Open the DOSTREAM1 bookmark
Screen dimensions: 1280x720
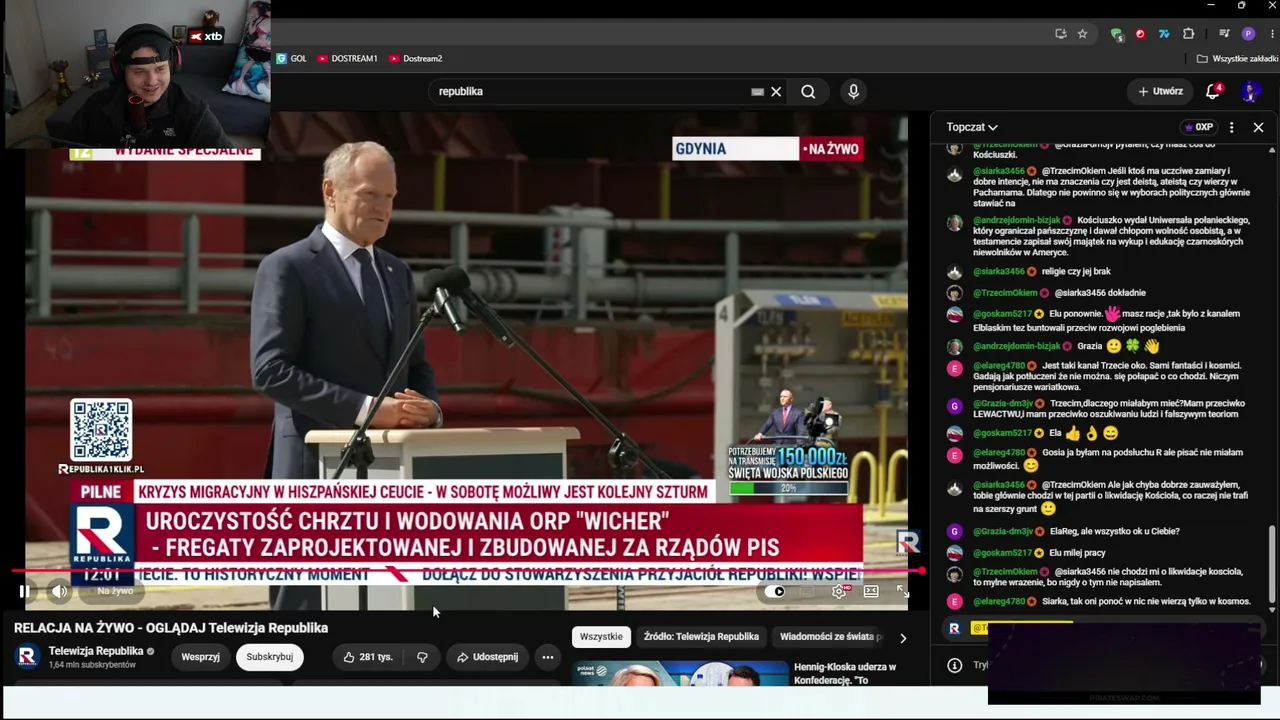point(347,59)
